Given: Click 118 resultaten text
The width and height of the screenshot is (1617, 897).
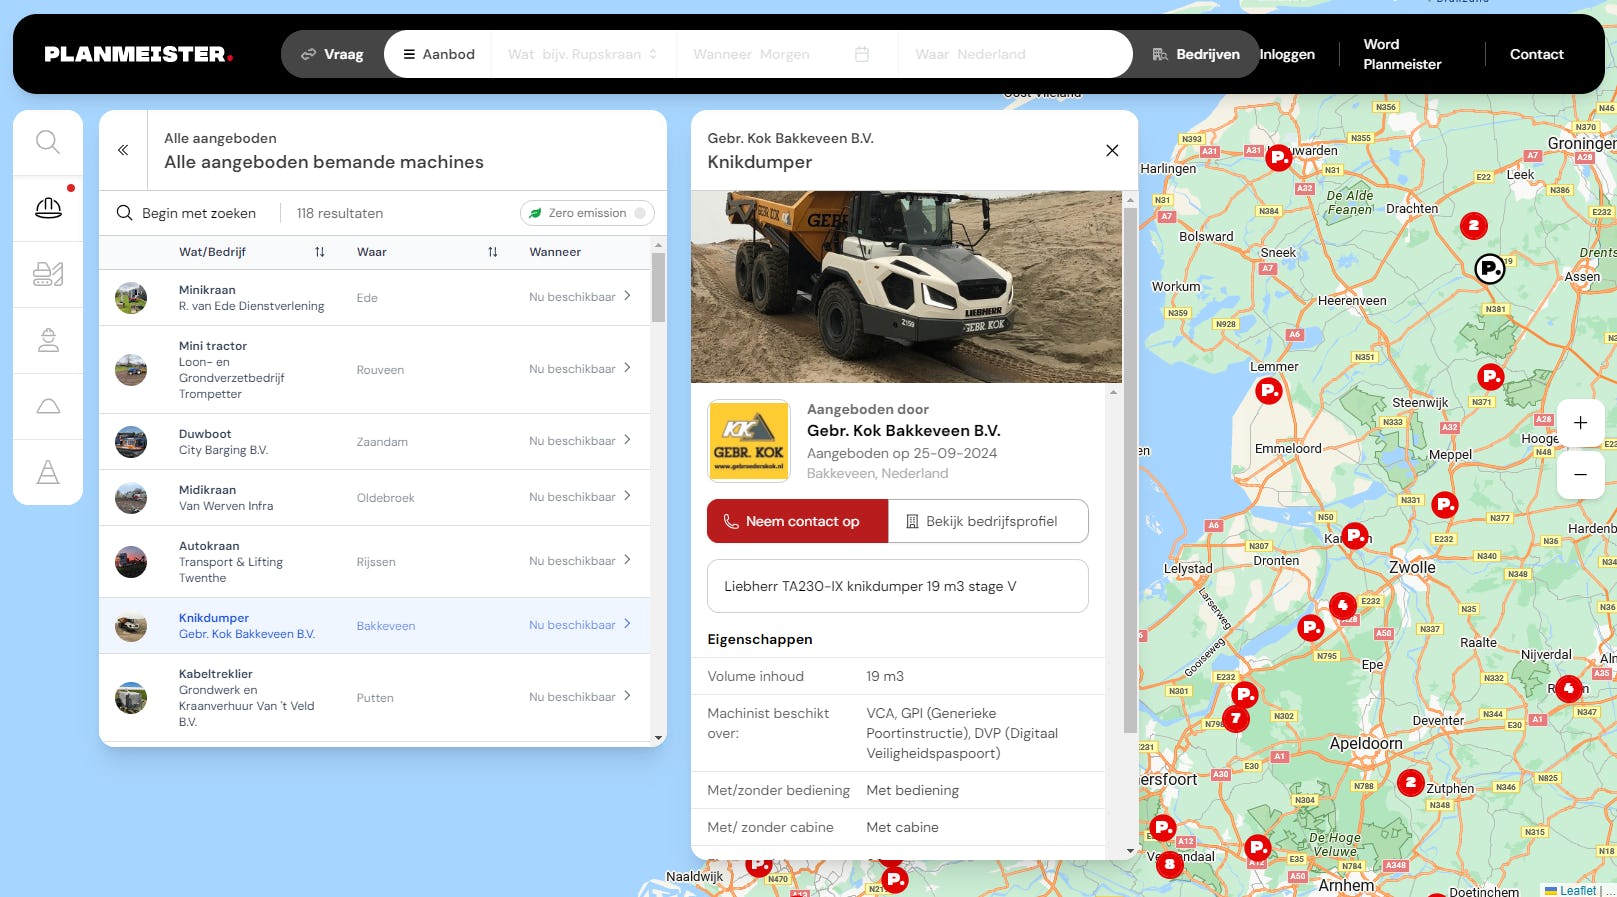Looking at the screenshot, I should pos(340,213).
